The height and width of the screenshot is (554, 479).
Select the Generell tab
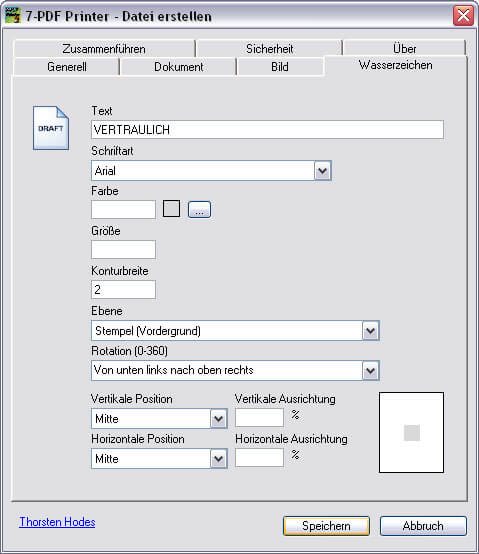tap(66, 67)
